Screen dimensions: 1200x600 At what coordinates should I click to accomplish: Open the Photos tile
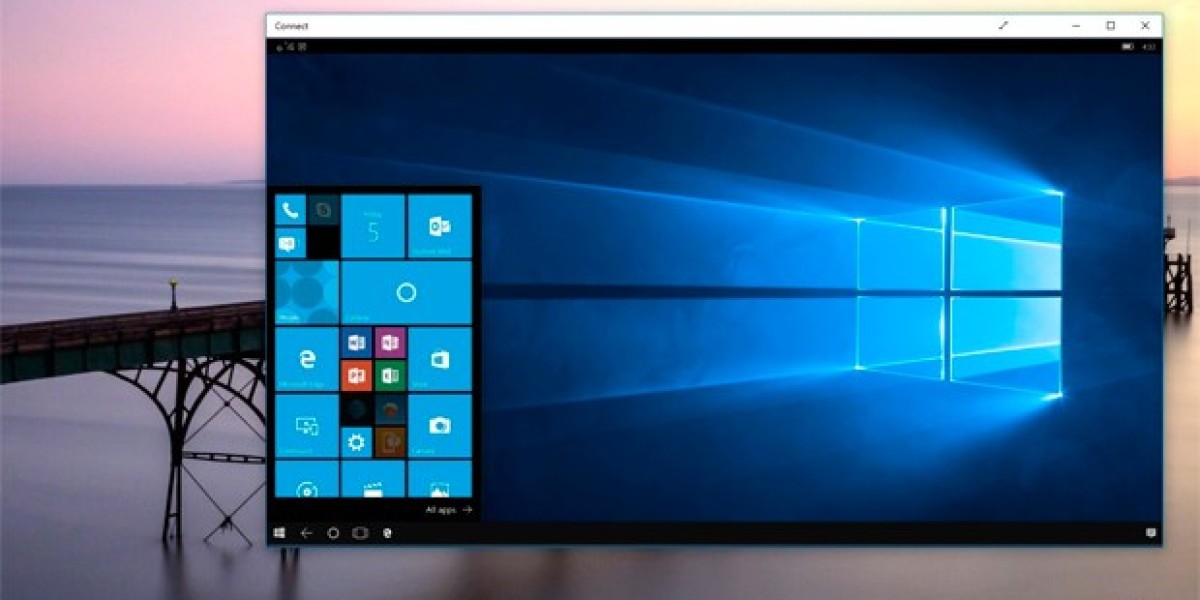click(x=440, y=479)
